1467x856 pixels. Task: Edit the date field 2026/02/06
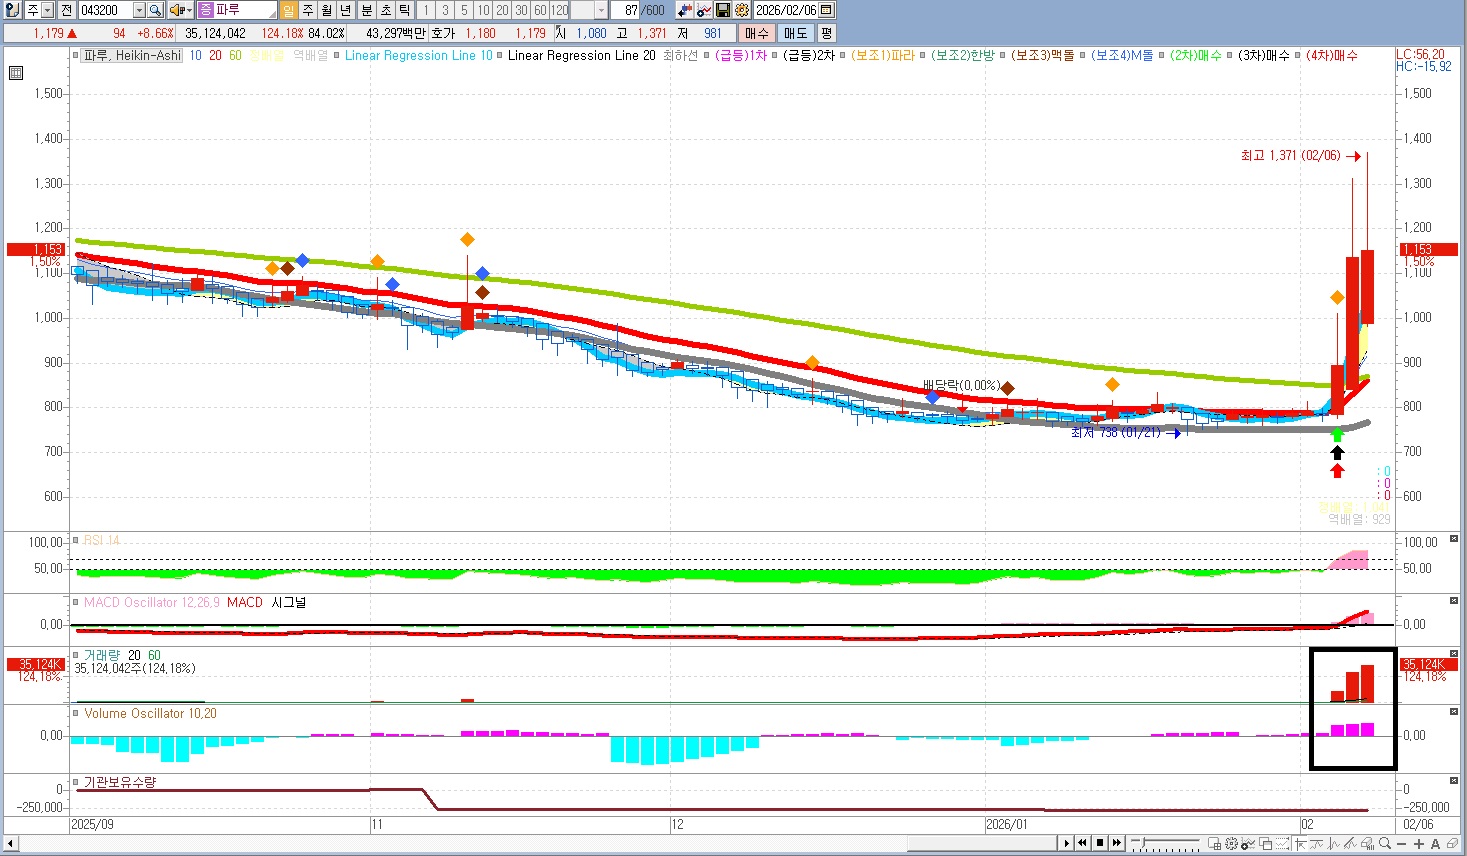786,10
